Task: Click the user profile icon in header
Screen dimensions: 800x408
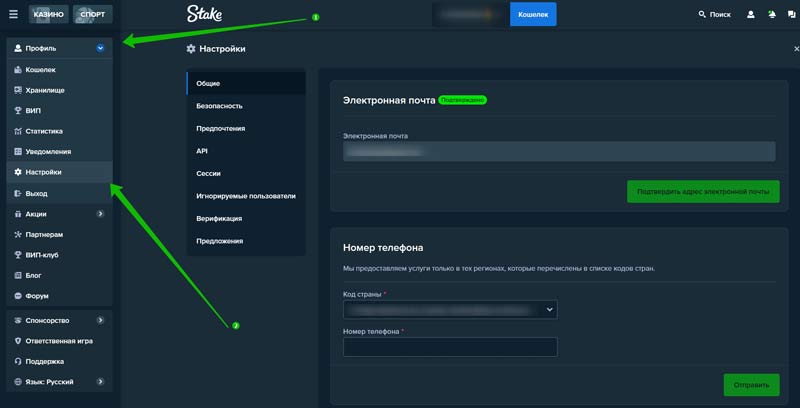Action: click(751, 15)
